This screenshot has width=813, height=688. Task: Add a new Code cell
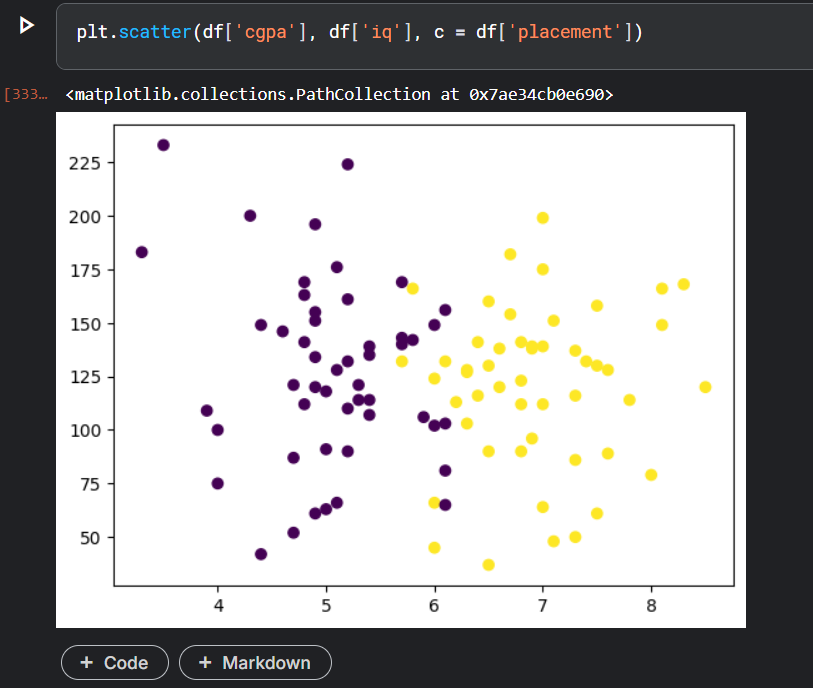(115, 662)
